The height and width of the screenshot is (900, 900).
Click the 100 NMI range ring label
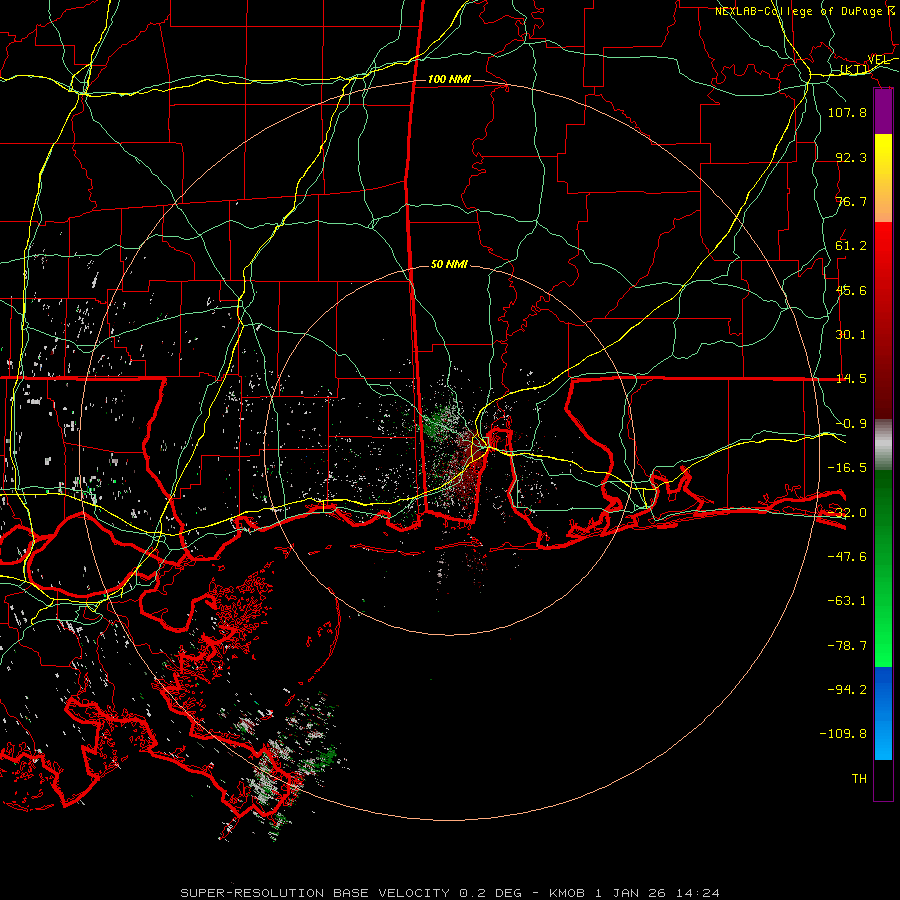[x=449, y=79]
